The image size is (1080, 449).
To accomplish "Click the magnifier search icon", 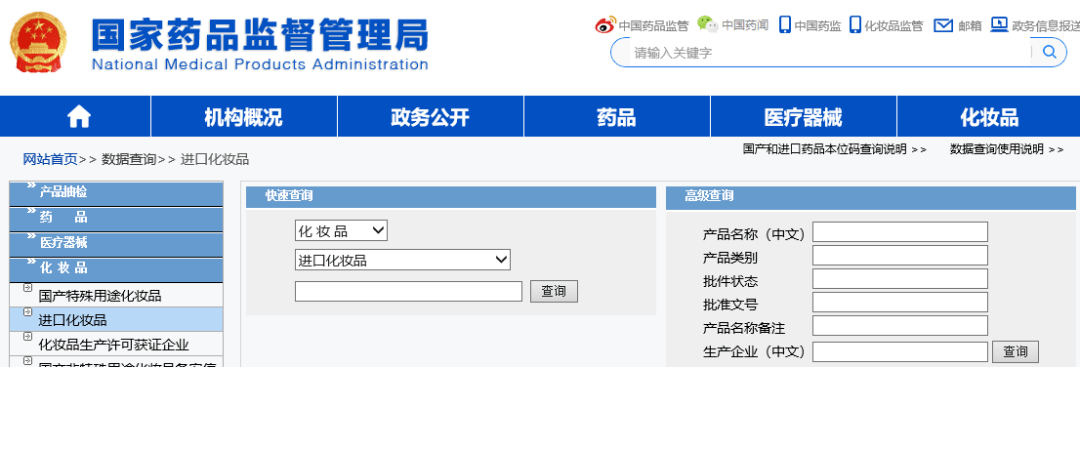I will [x=1049, y=52].
